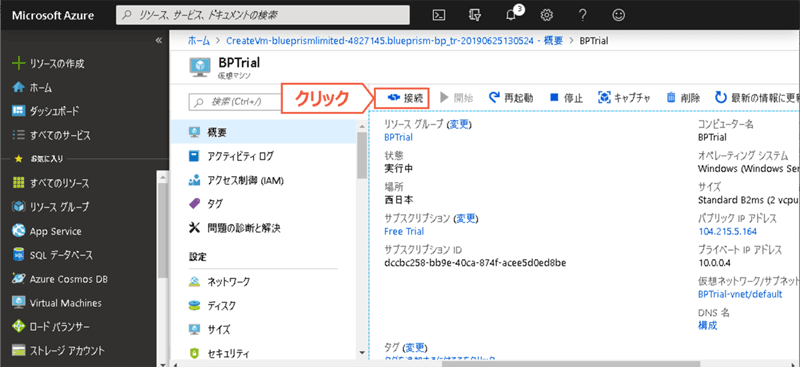Open Virtual Machines in sidebar
The image size is (800, 367).
(57, 303)
